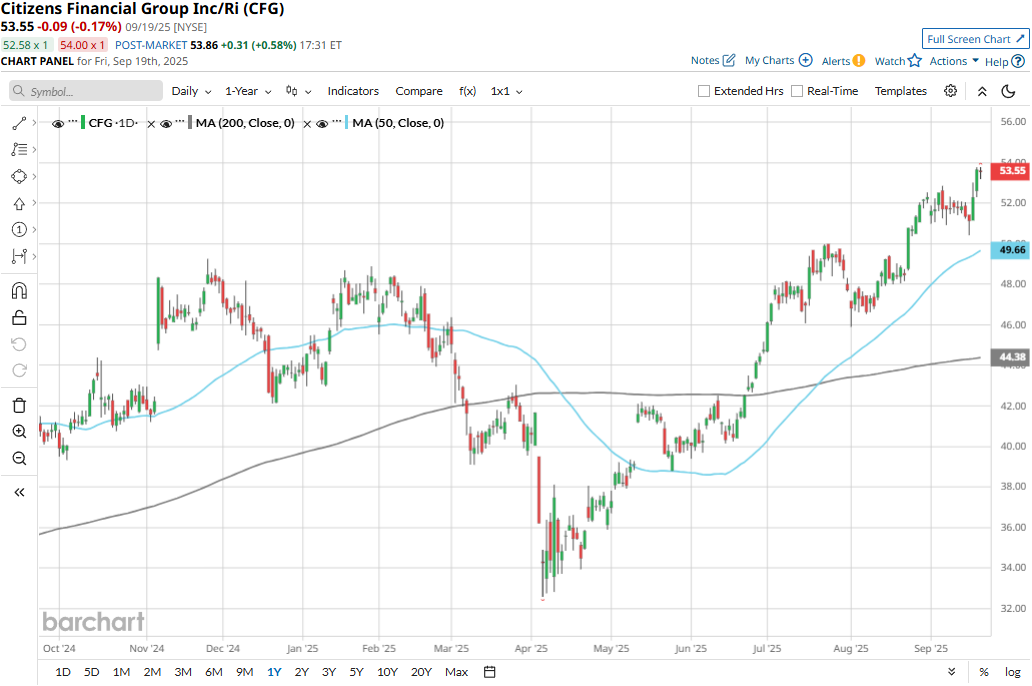Open the Templates menu button
Screen dimensions: 1032x686
click(x=901, y=91)
